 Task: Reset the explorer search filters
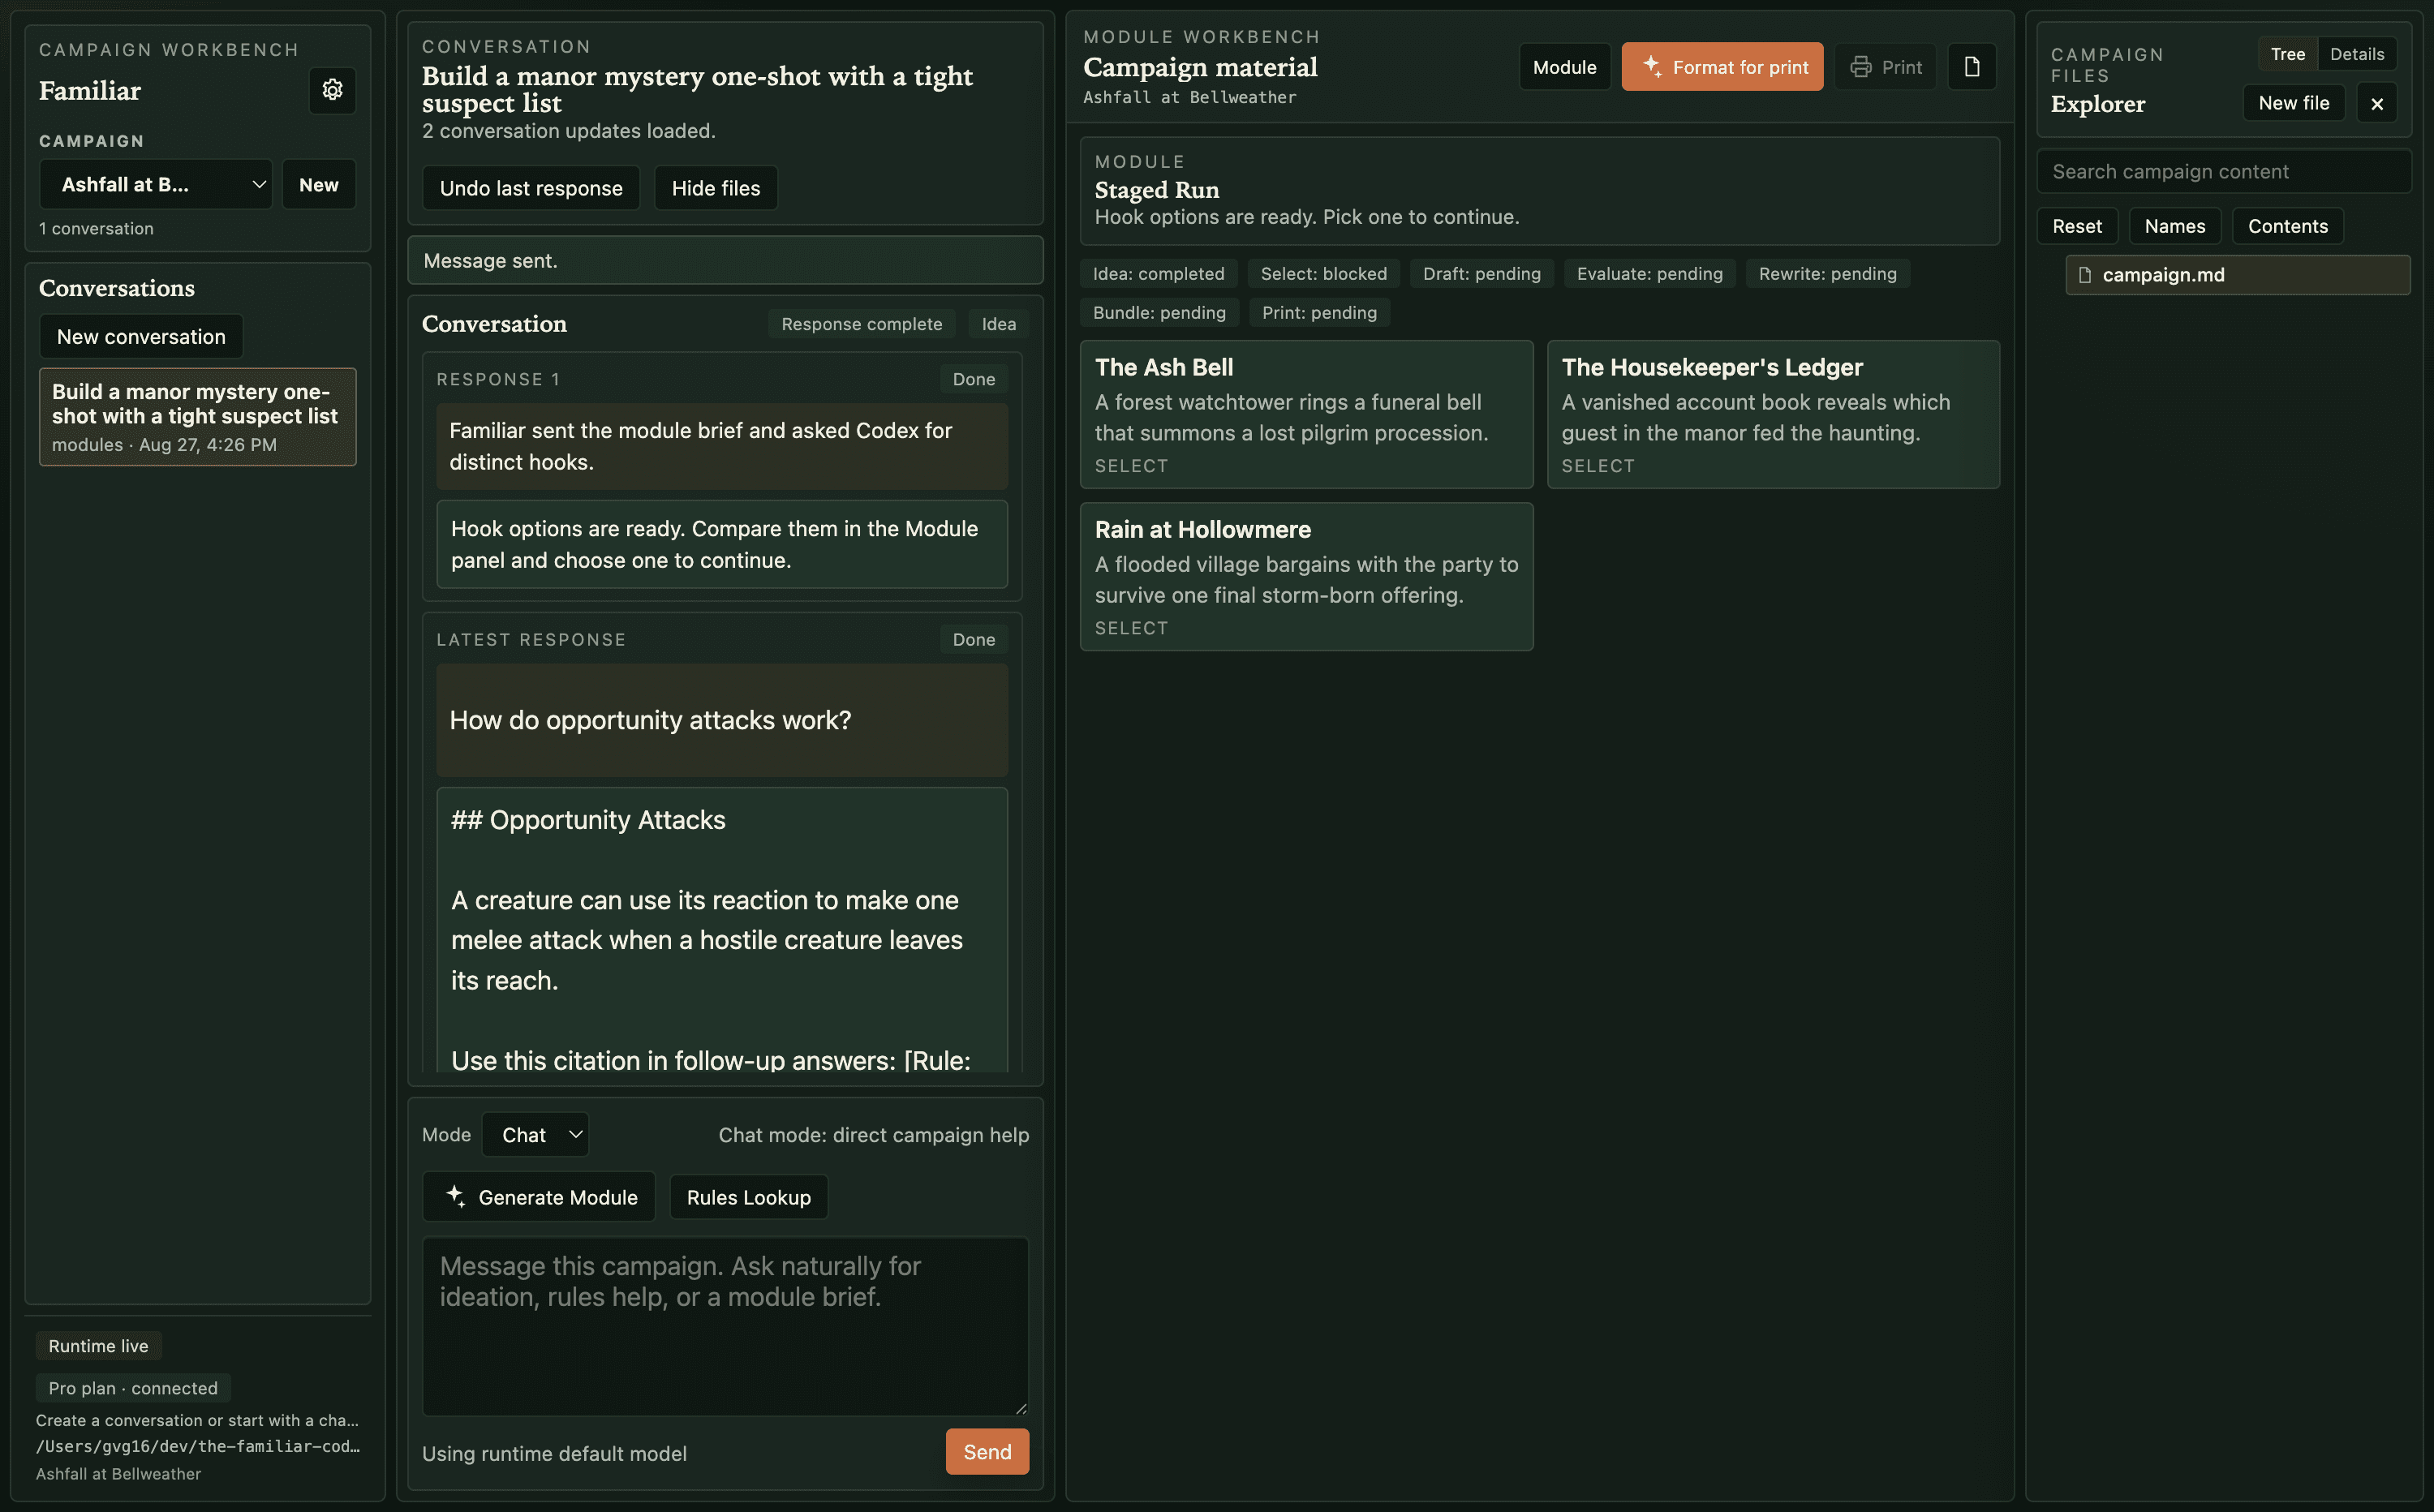click(x=2076, y=226)
